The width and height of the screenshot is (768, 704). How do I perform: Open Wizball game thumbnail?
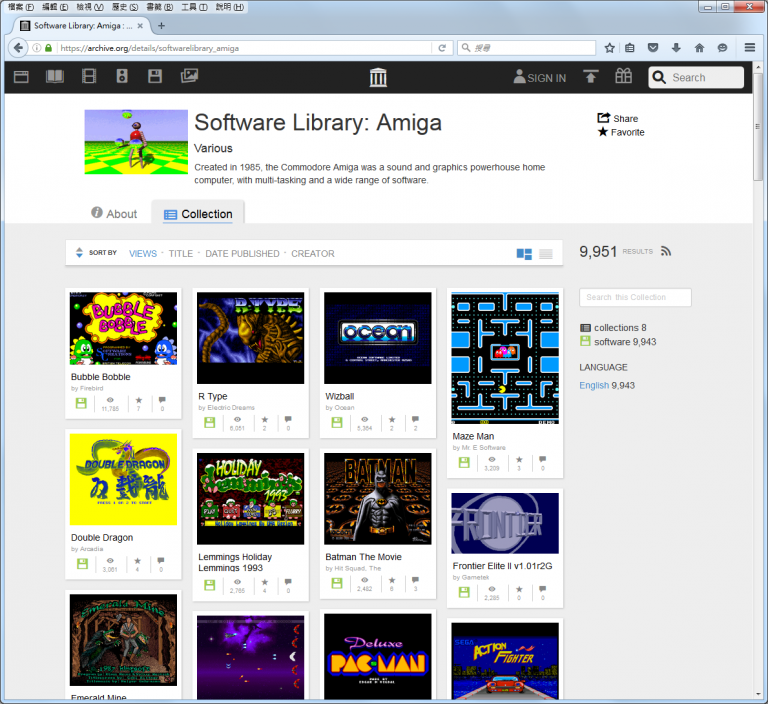point(378,338)
